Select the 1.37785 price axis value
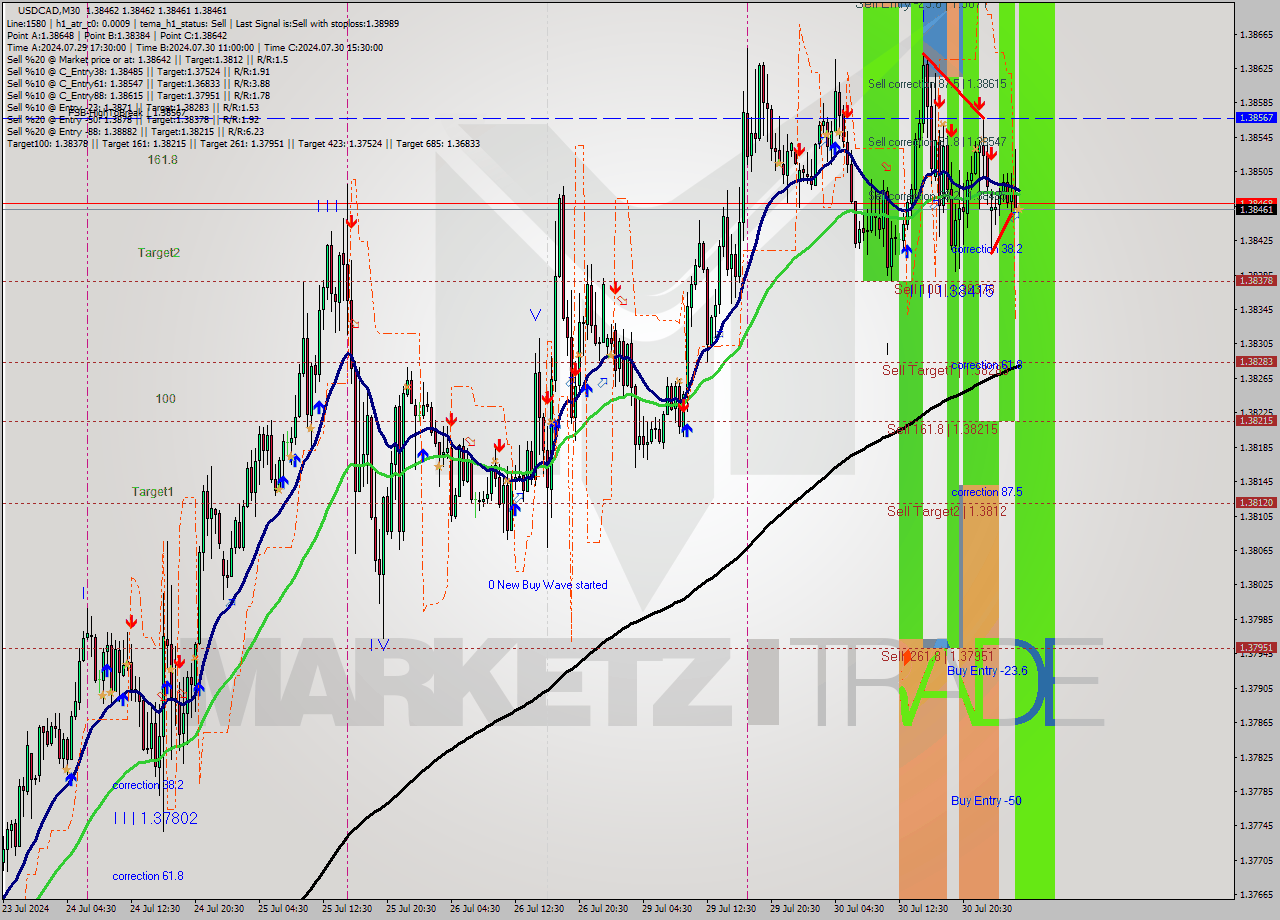 pyautogui.click(x=1256, y=791)
